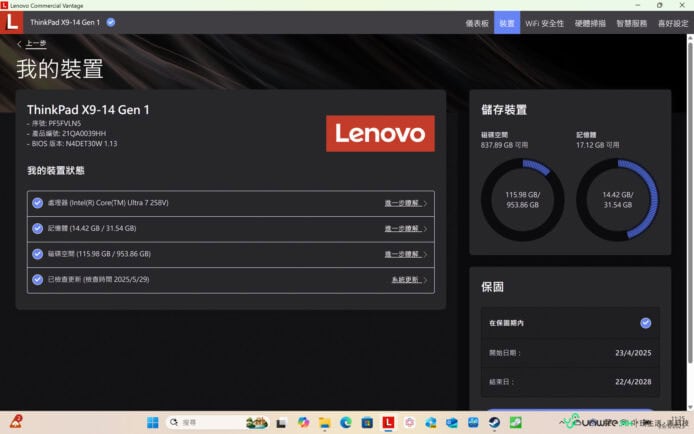Click the notification widget icon in the taskbar's left corner
The height and width of the screenshot is (434, 694).
point(16,422)
